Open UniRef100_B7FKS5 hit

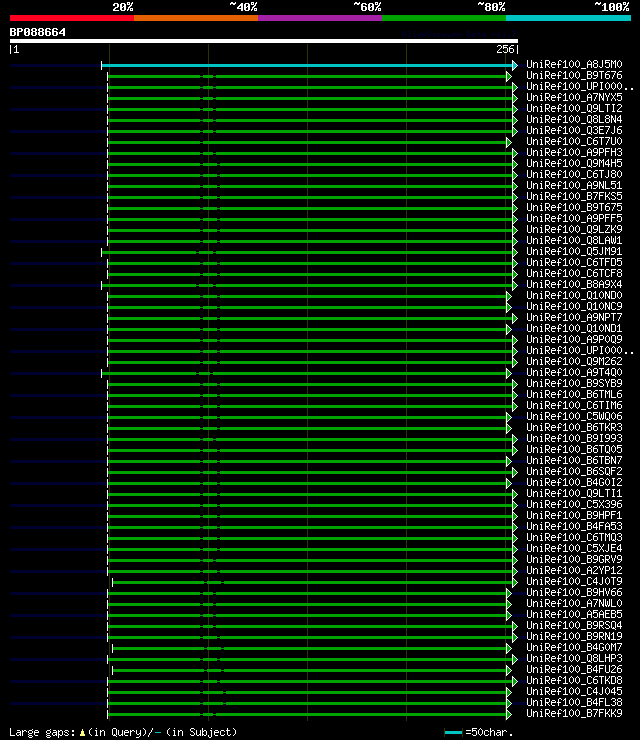click(574, 196)
